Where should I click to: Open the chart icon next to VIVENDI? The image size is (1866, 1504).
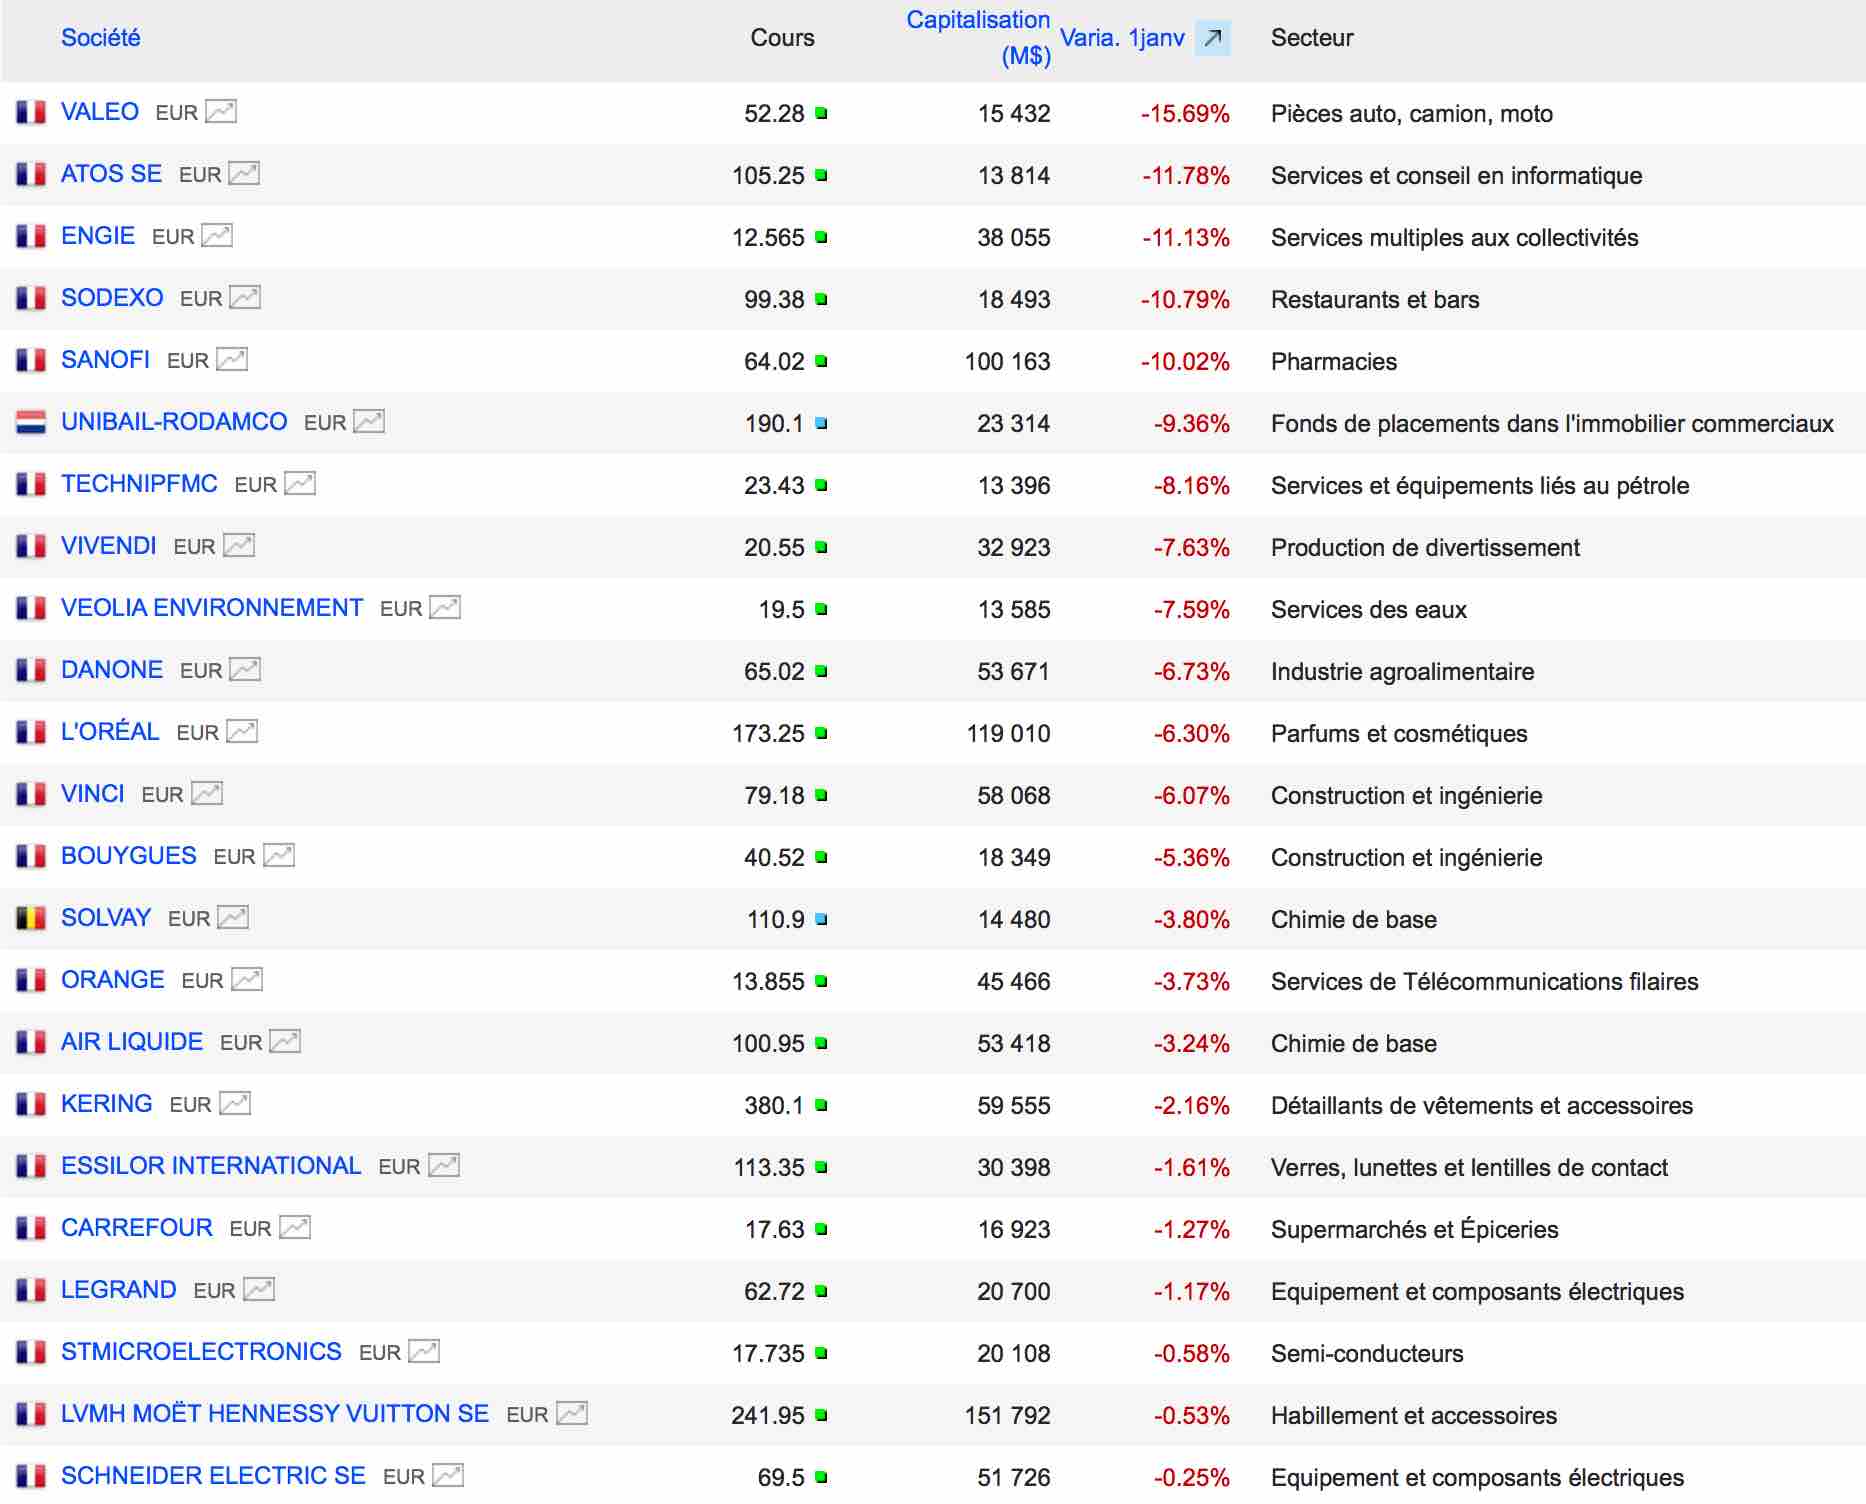tap(239, 545)
